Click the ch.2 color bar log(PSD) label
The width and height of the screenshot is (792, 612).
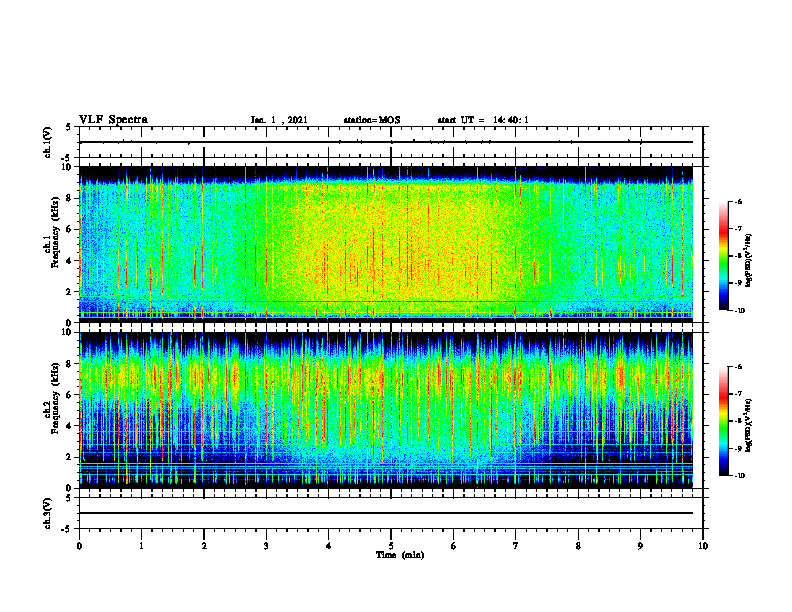pyautogui.click(x=749, y=424)
